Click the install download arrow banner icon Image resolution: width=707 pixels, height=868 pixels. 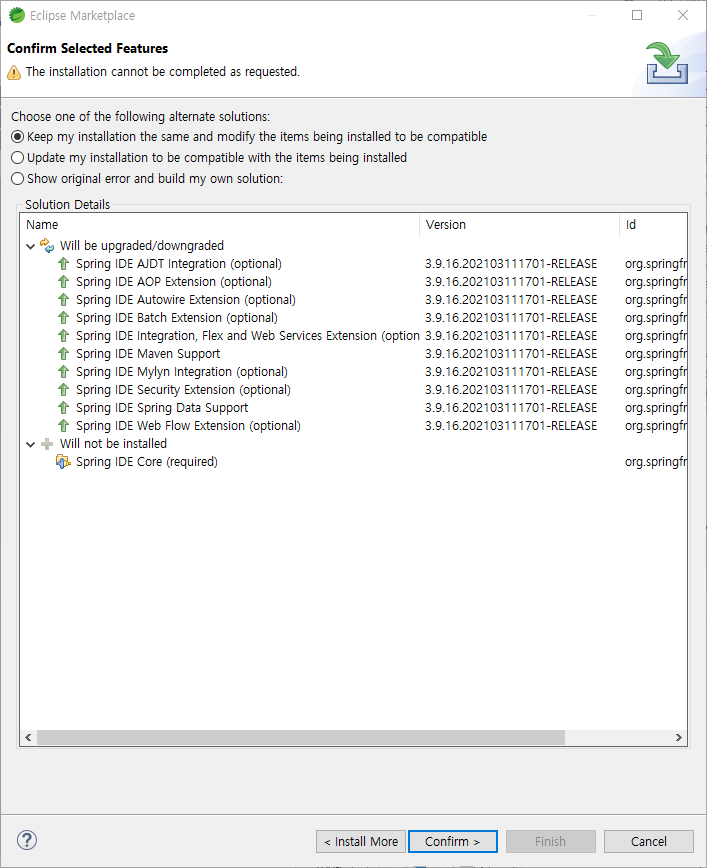point(667,63)
